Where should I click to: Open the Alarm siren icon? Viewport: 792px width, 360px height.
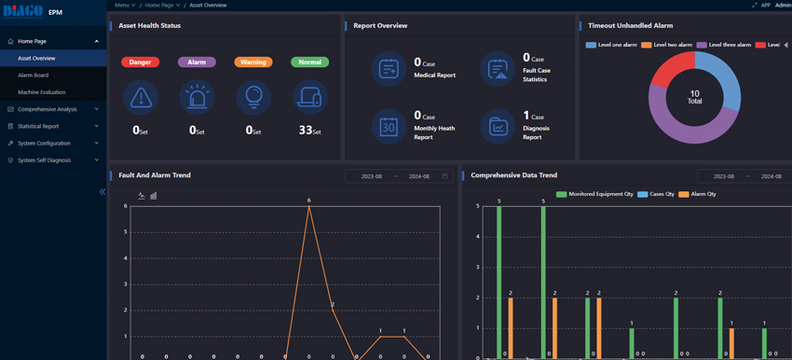[x=197, y=97]
